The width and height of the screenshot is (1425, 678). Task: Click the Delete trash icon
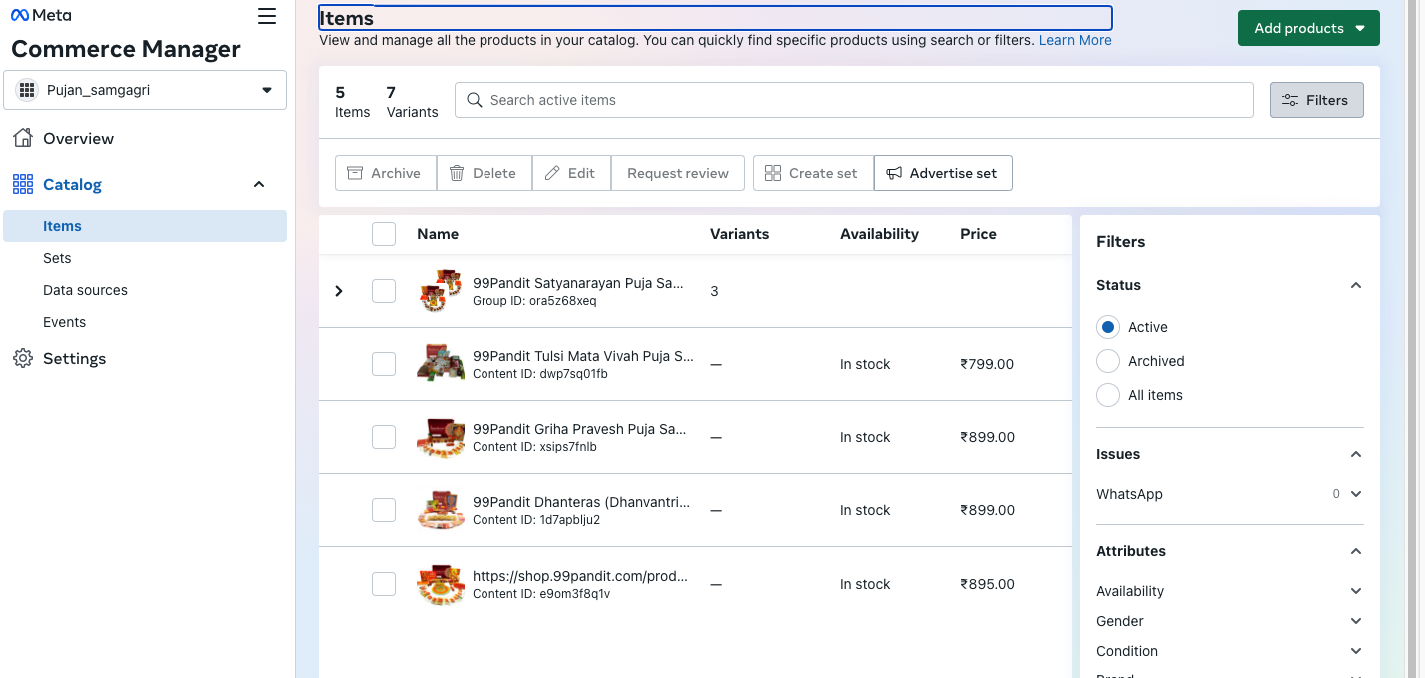click(457, 173)
